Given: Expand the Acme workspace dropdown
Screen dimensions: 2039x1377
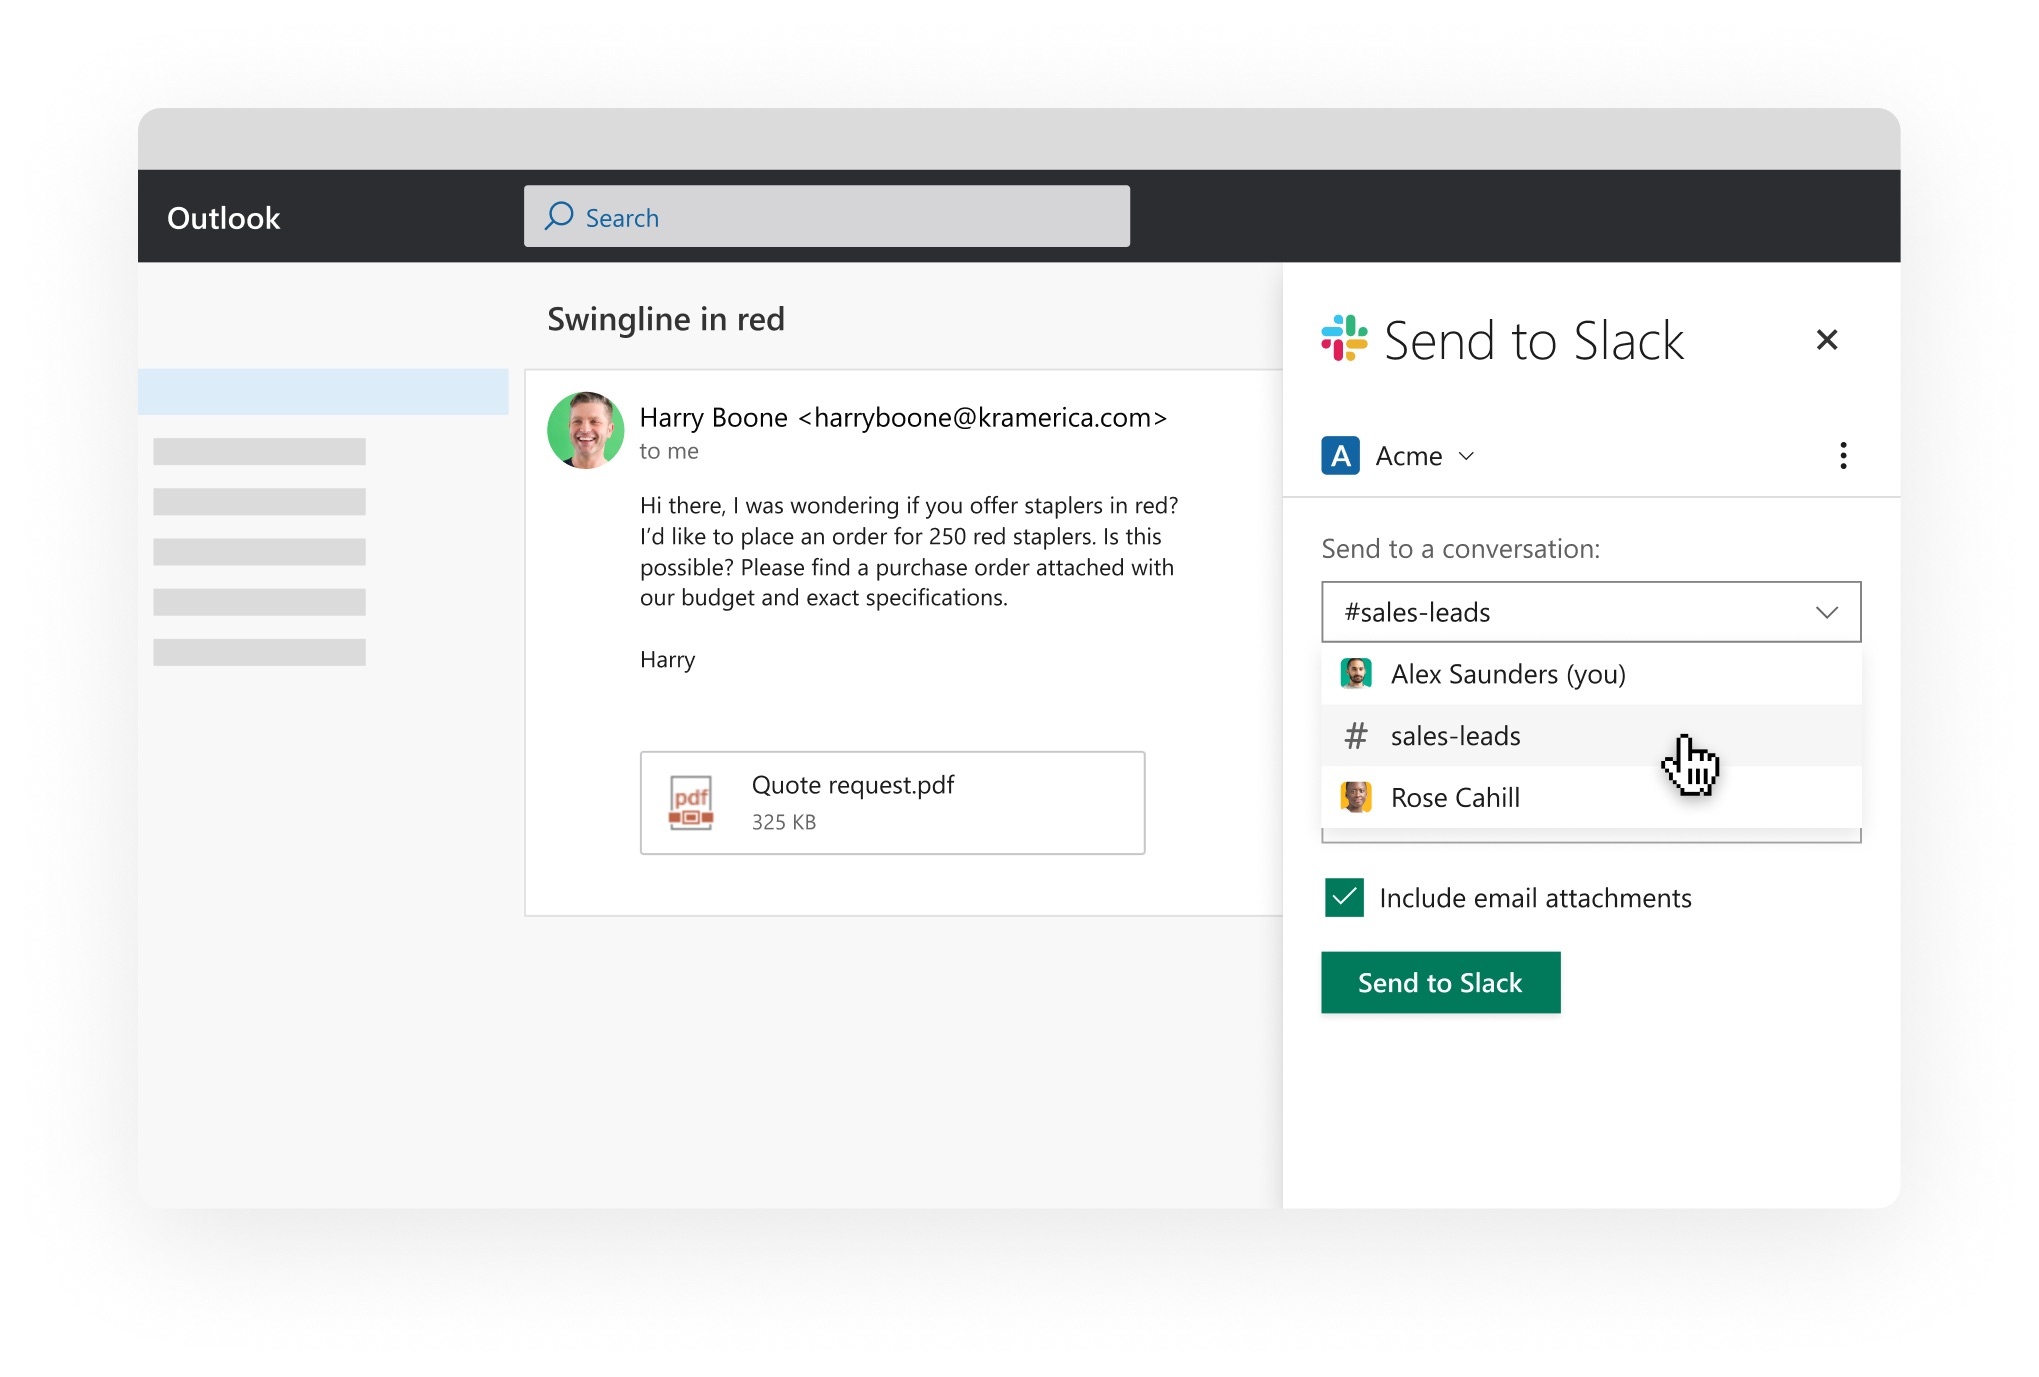Looking at the screenshot, I should (1466, 456).
